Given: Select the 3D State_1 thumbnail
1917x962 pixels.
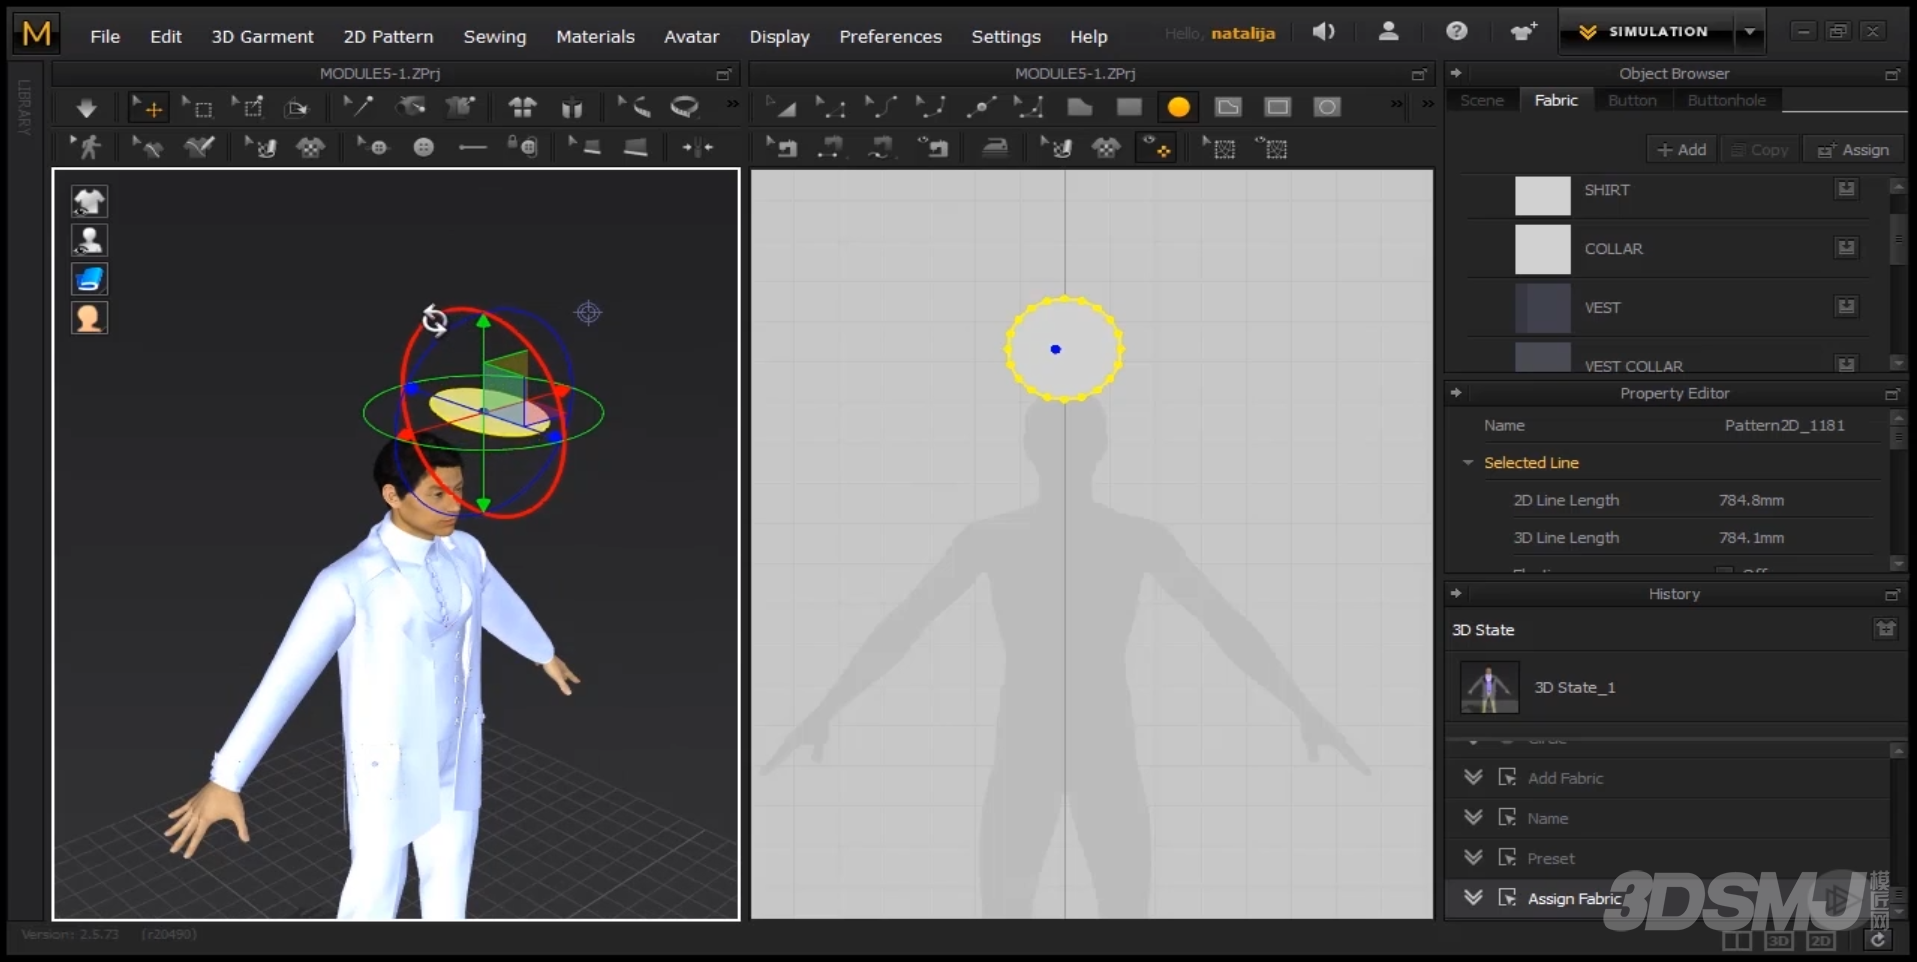Looking at the screenshot, I should tap(1489, 687).
